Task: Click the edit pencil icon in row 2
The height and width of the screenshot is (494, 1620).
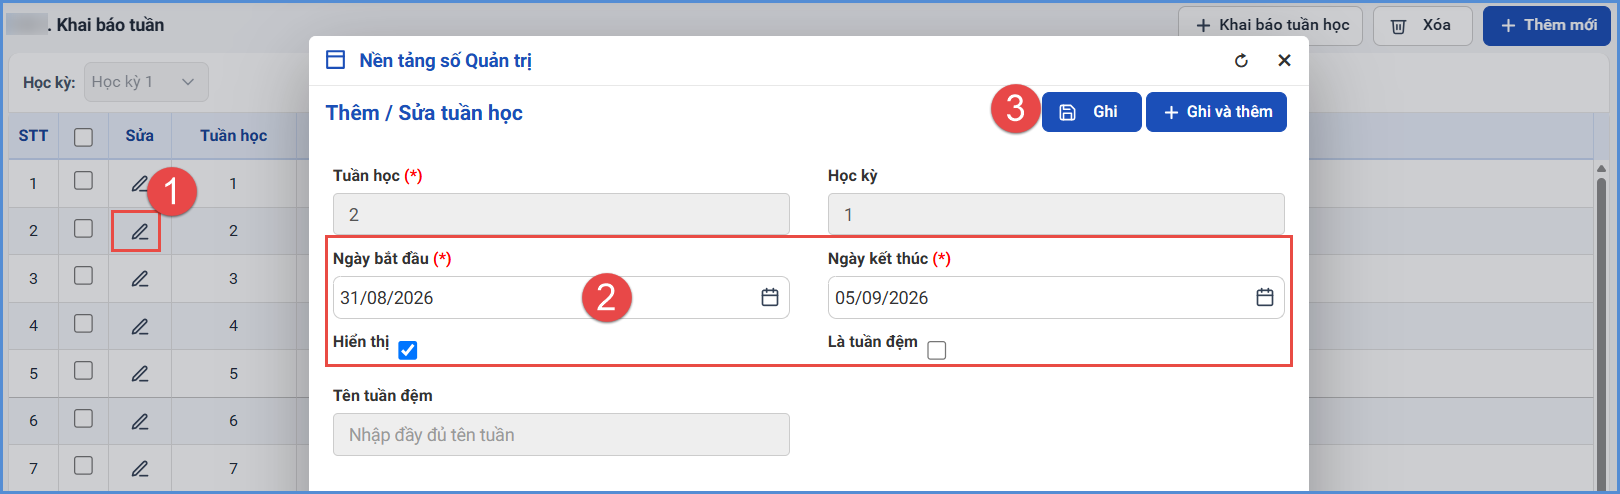Action: [139, 232]
